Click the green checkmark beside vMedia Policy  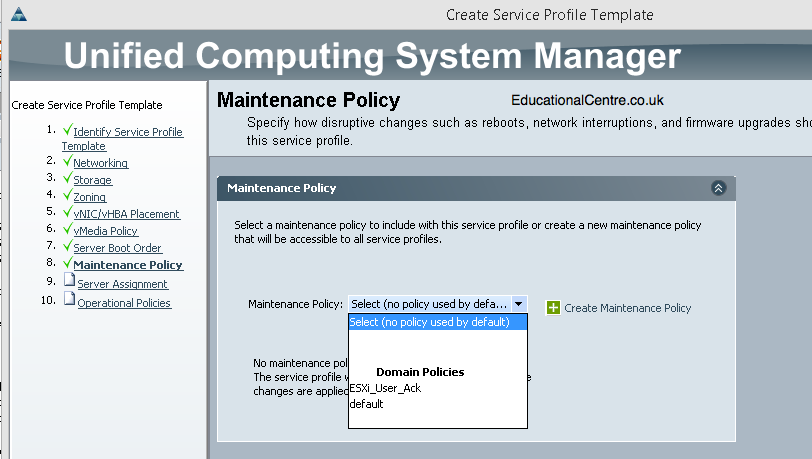pyautogui.click(x=67, y=228)
